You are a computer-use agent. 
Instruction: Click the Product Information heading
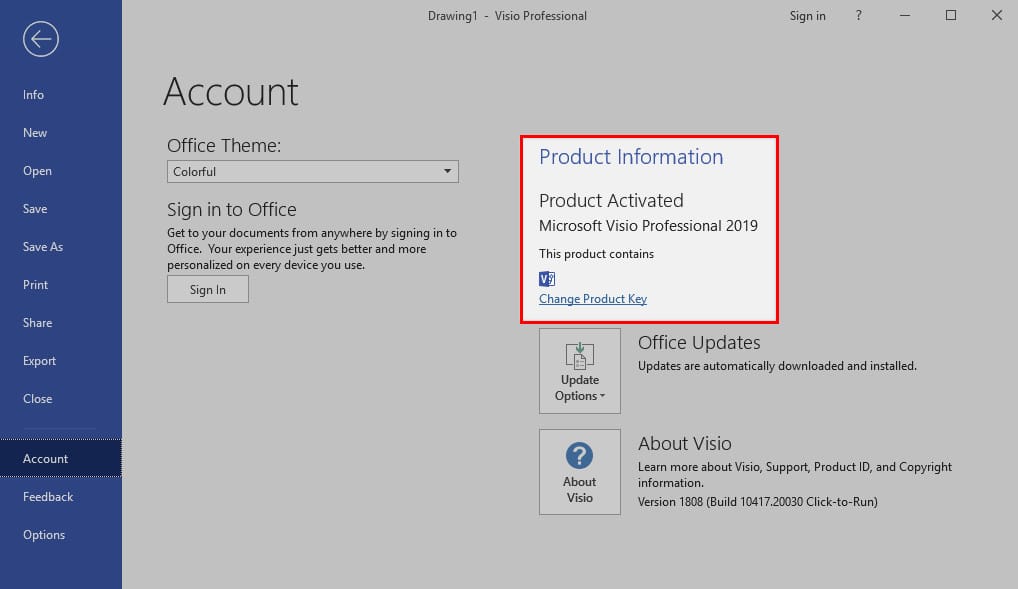point(631,157)
